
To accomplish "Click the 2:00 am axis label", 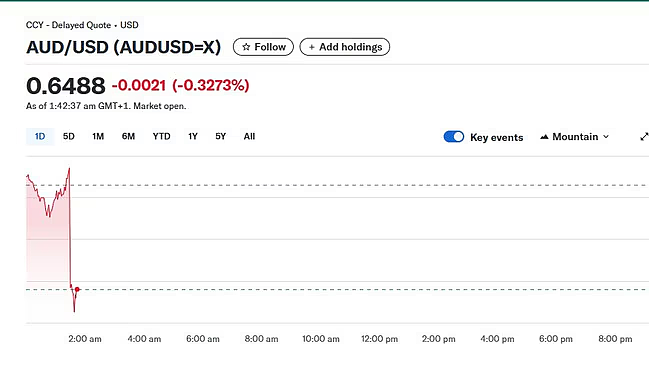I will point(85,339).
